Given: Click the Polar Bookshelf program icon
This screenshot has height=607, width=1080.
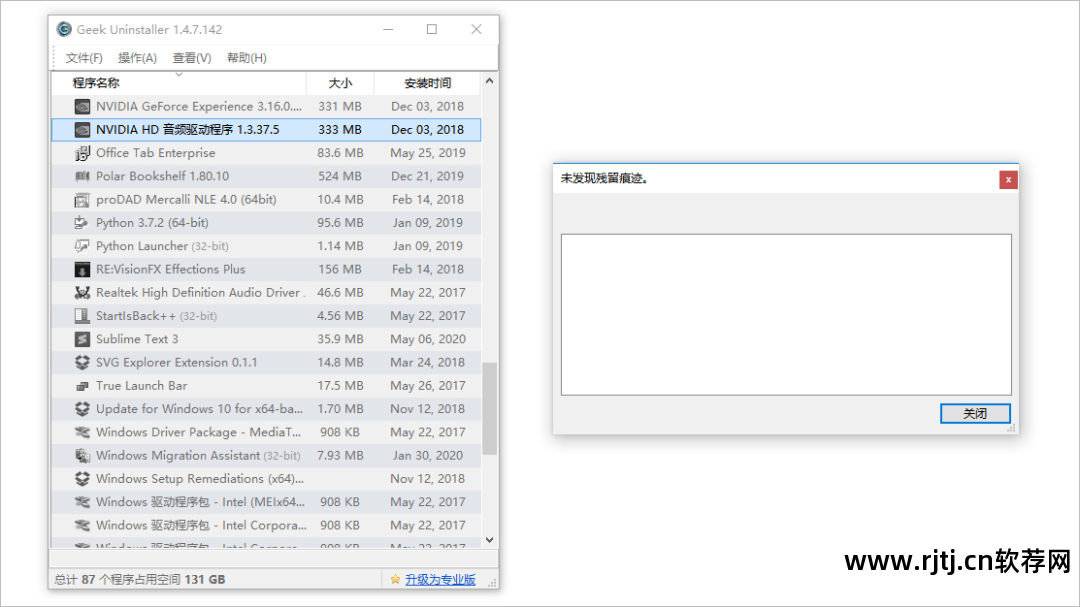Looking at the screenshot, I should (x=82, y=176).
